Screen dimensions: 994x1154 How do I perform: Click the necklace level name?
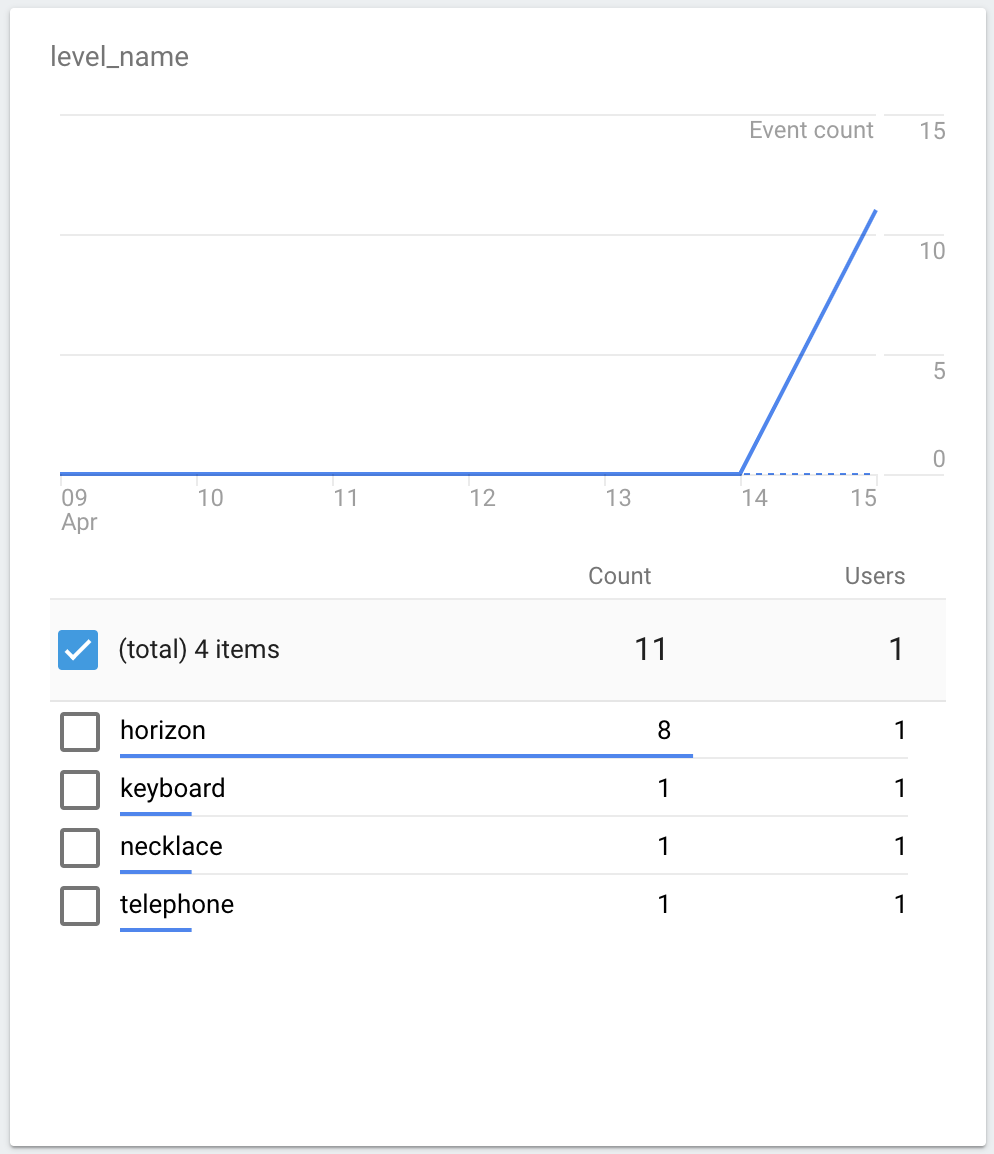(x=171, y=846)
